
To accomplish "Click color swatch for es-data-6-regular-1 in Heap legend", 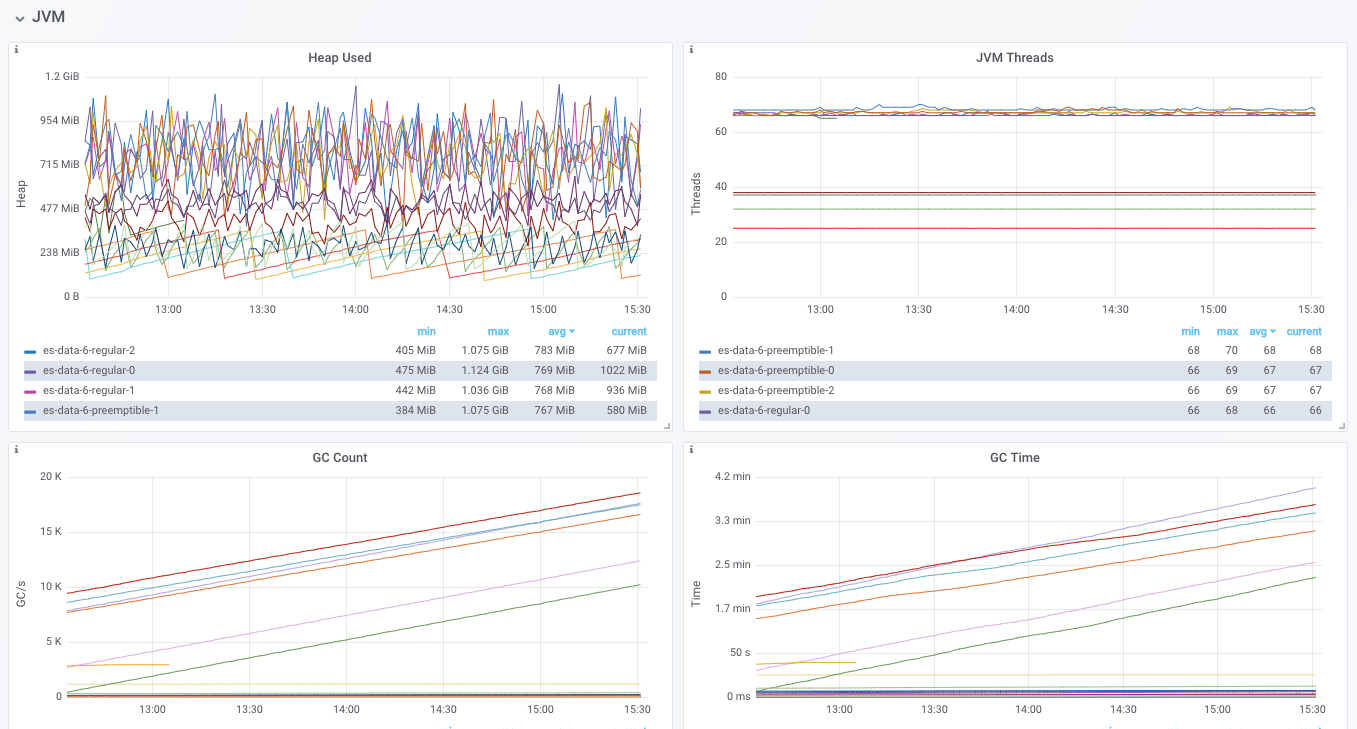I will 30,392.
